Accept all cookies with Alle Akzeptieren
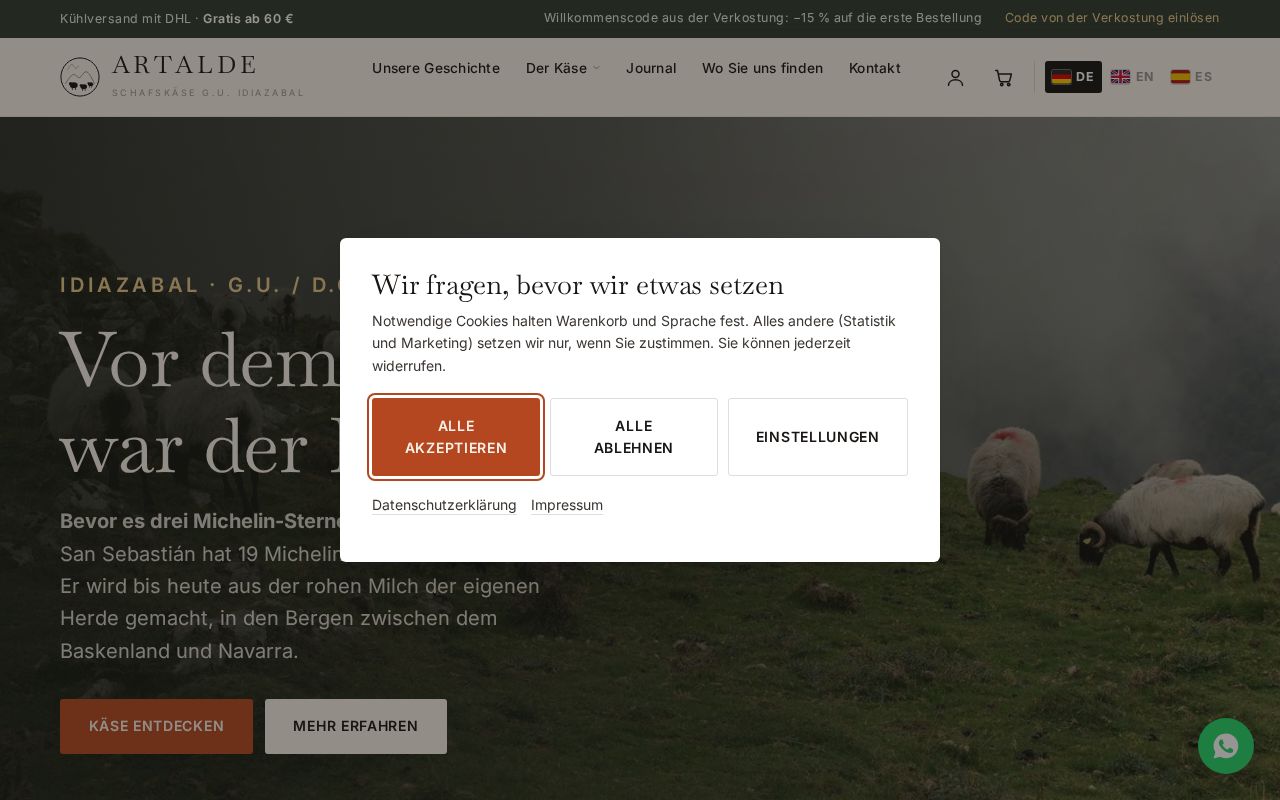1280x800 pixels. point(456,437)
